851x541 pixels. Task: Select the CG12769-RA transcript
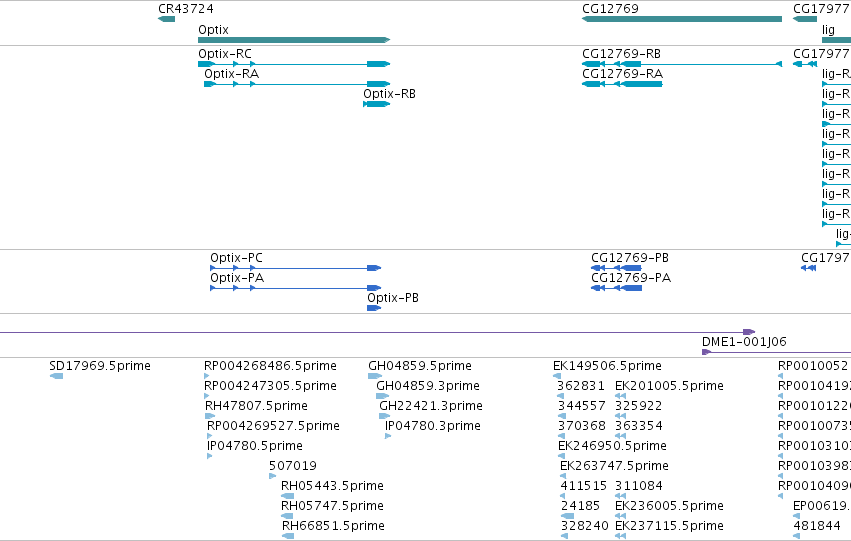(622, 84)
